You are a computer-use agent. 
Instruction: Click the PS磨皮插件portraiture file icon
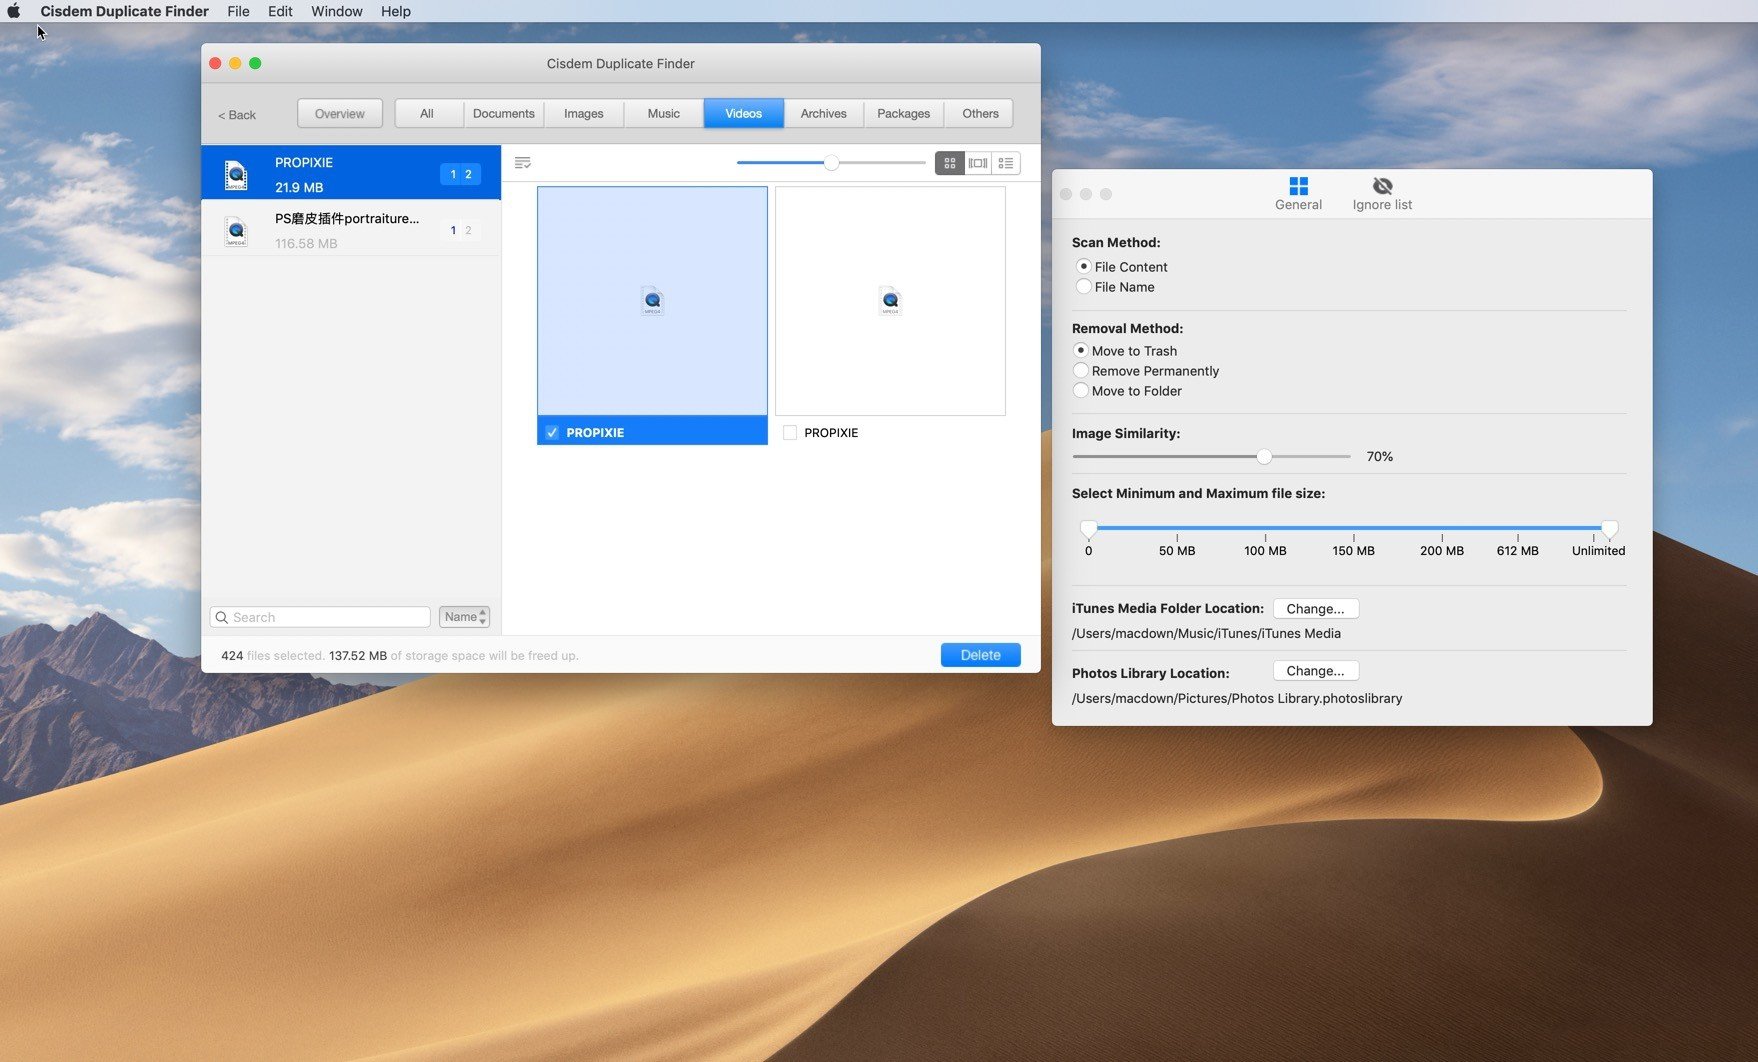point(236,231)
